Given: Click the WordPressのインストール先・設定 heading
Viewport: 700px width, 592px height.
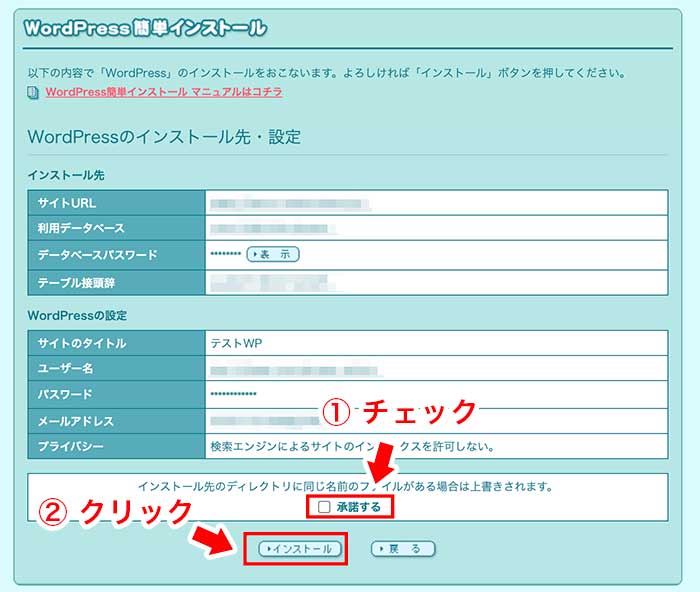Looking at the screenshot, I should pos(164,137).
